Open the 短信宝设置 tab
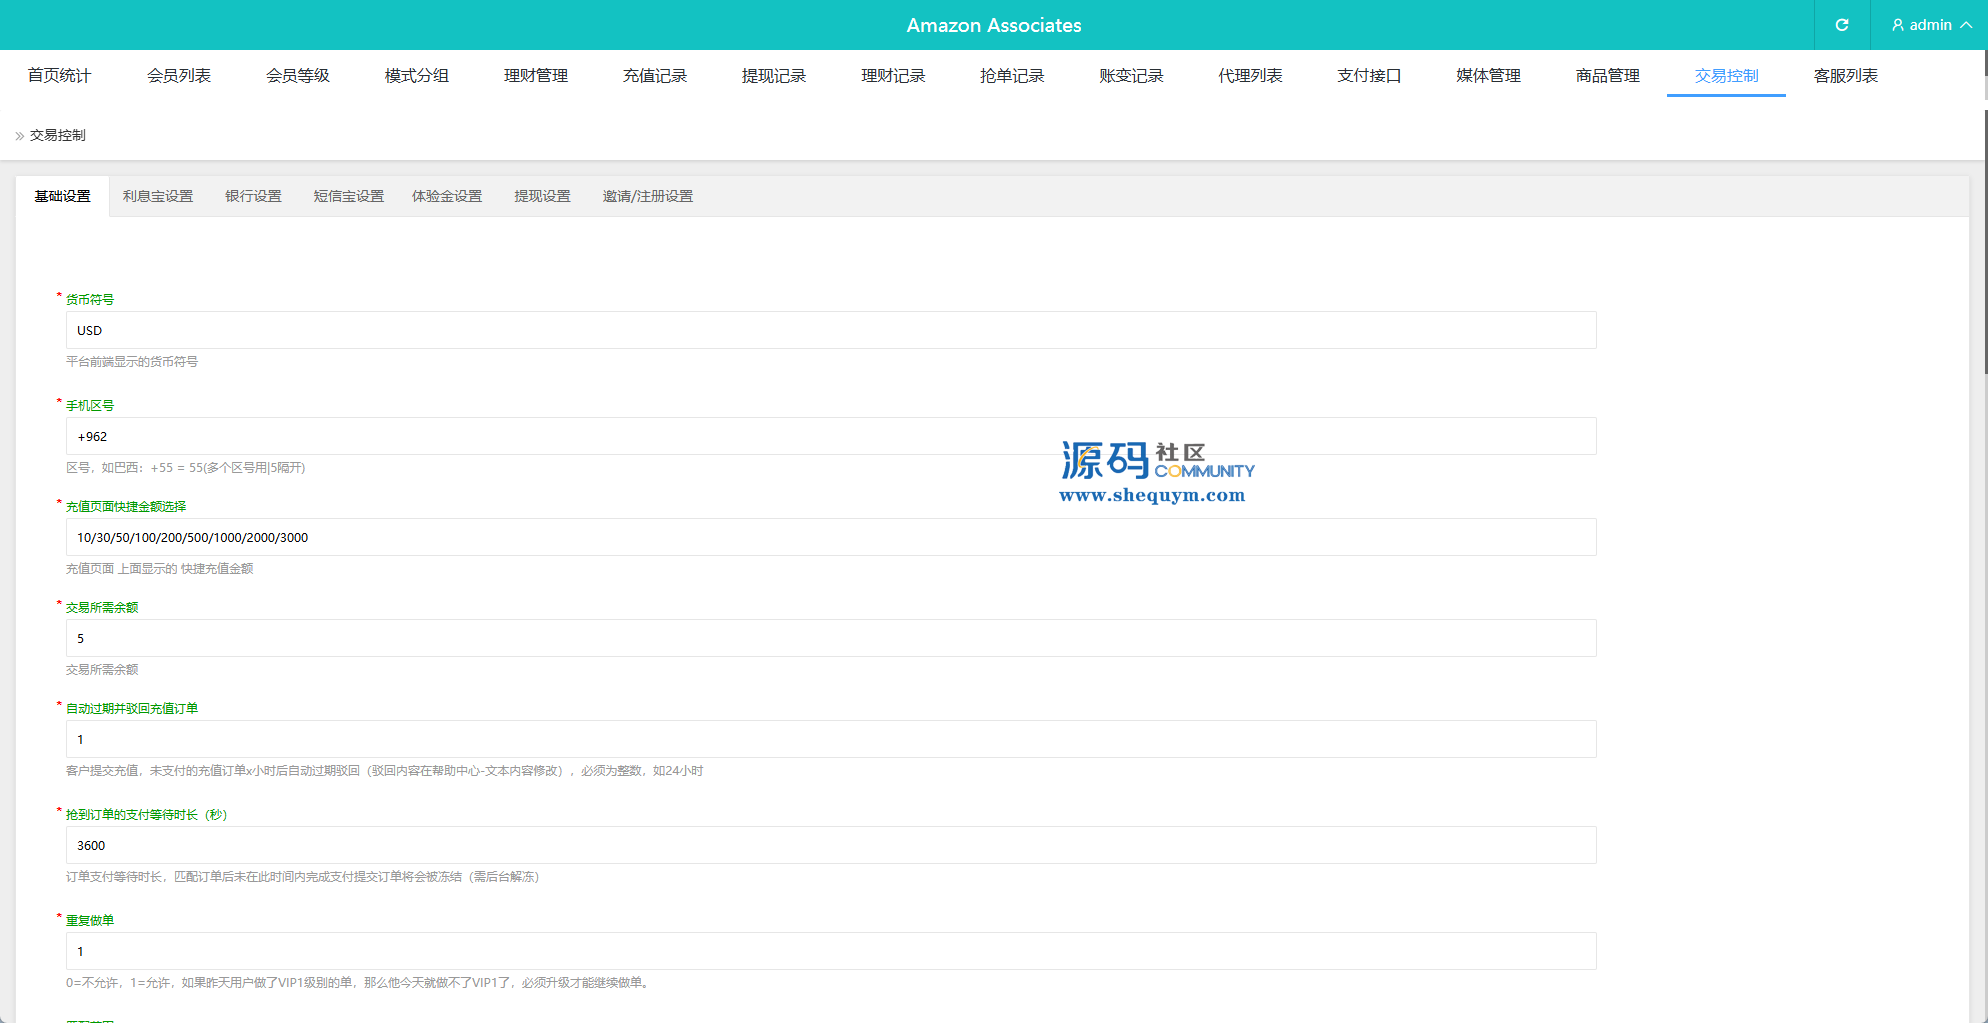Image resolution: width=1988 pixels, height=1023 pixels. pos(348,197)
